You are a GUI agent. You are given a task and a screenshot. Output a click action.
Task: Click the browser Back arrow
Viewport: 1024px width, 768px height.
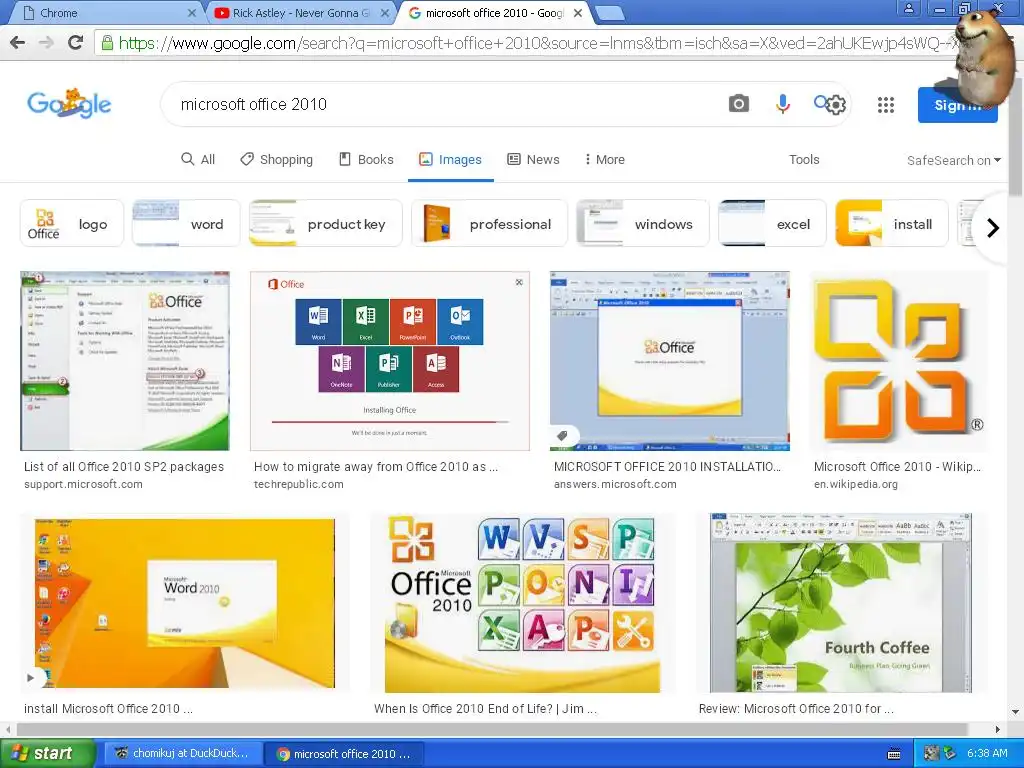point(17,43)
